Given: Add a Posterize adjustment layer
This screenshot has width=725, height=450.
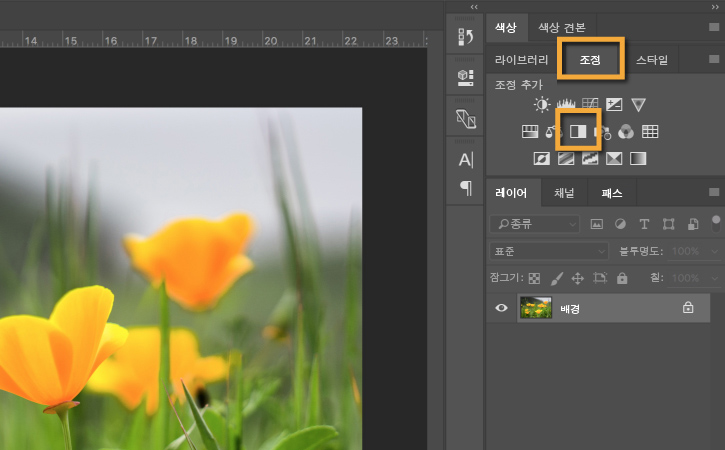Looking at the screenshot, I should tap(566, 159).
